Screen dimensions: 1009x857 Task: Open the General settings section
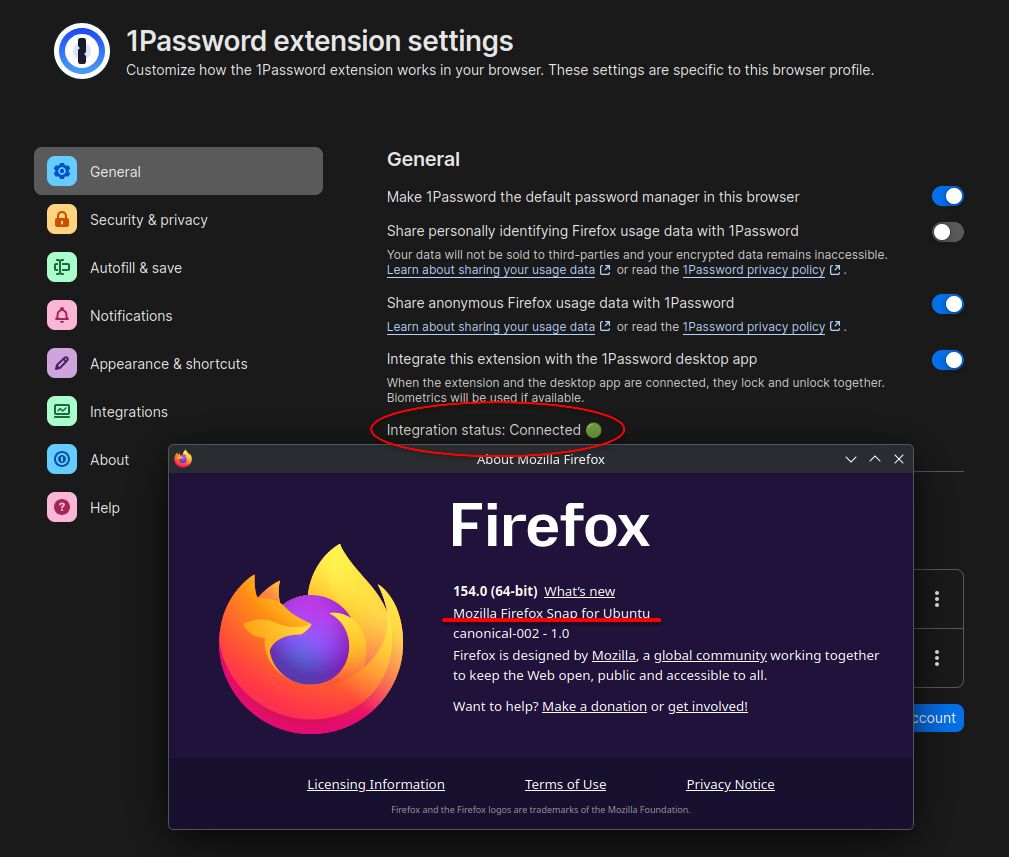tap(178, 171)
